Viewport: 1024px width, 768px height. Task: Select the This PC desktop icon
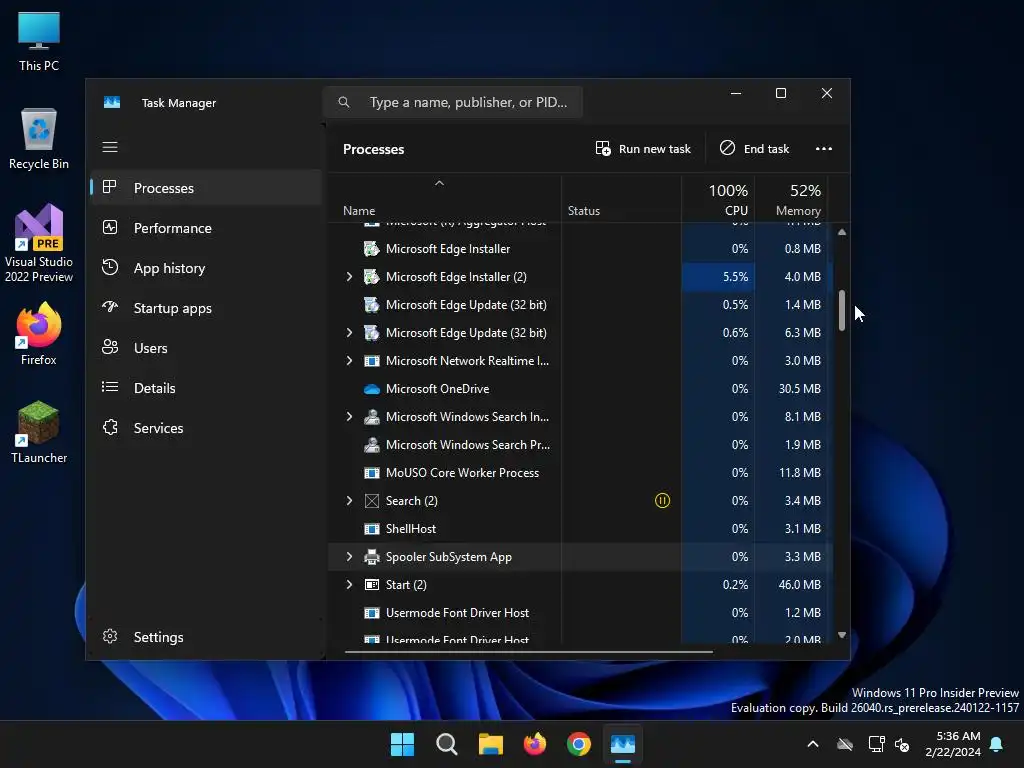(39, 41)
